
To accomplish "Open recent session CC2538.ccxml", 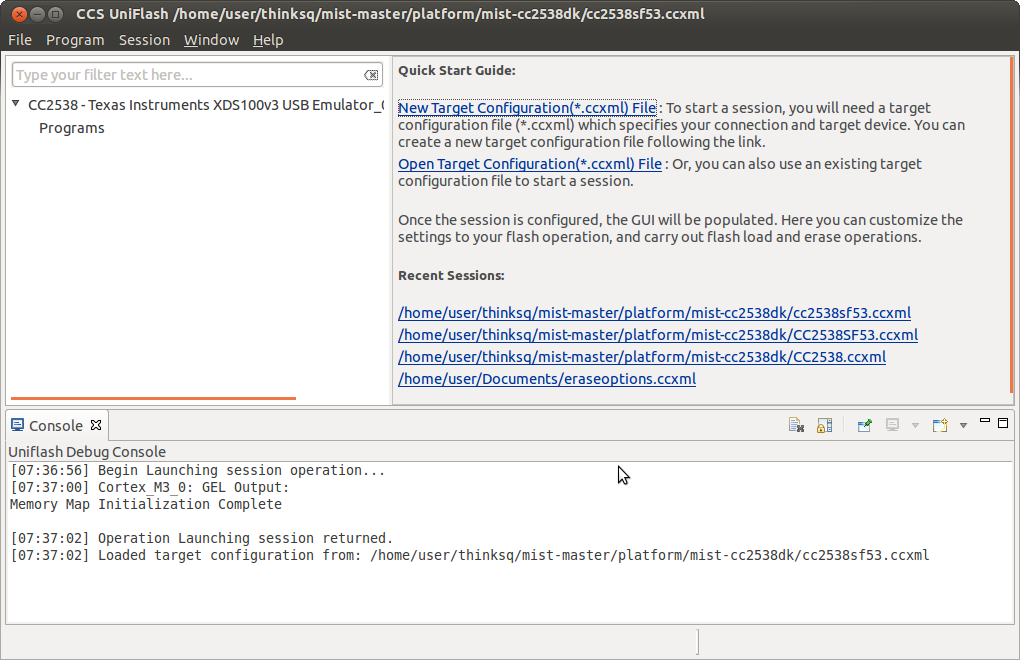I will tap(641, 357).
